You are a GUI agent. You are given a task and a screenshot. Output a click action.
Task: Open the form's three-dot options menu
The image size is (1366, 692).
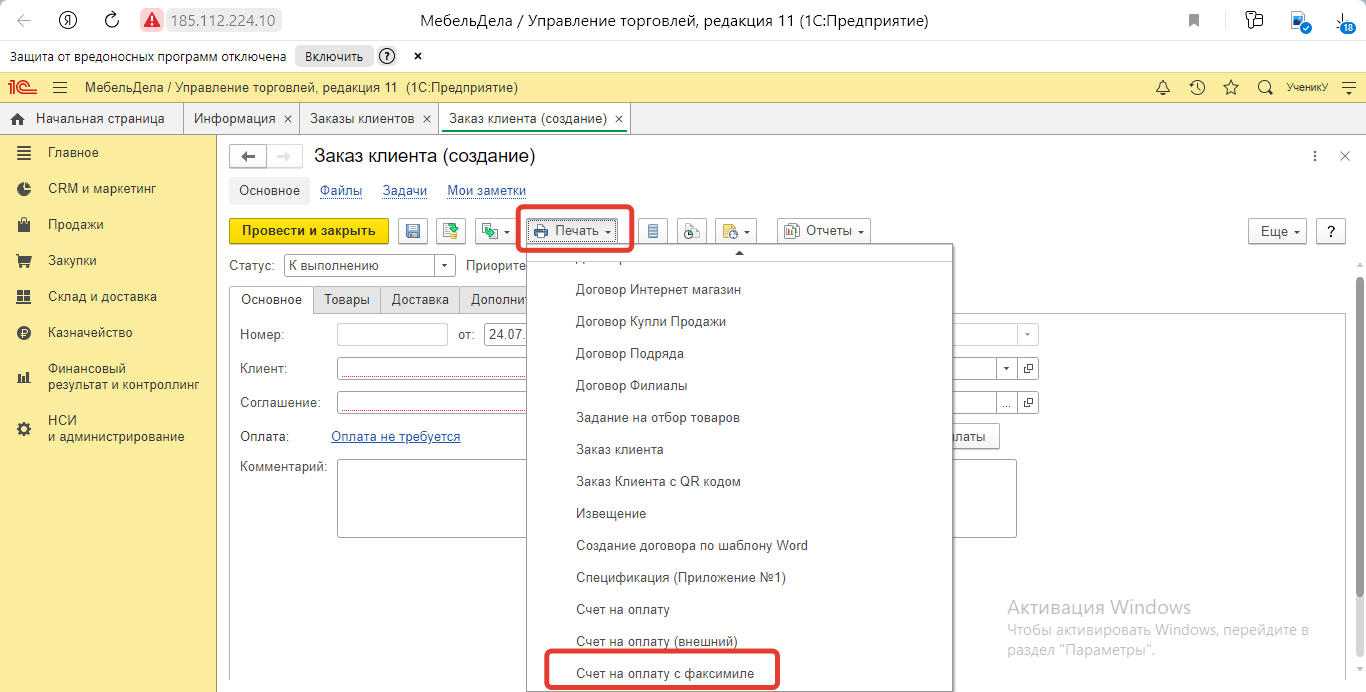1315,156
